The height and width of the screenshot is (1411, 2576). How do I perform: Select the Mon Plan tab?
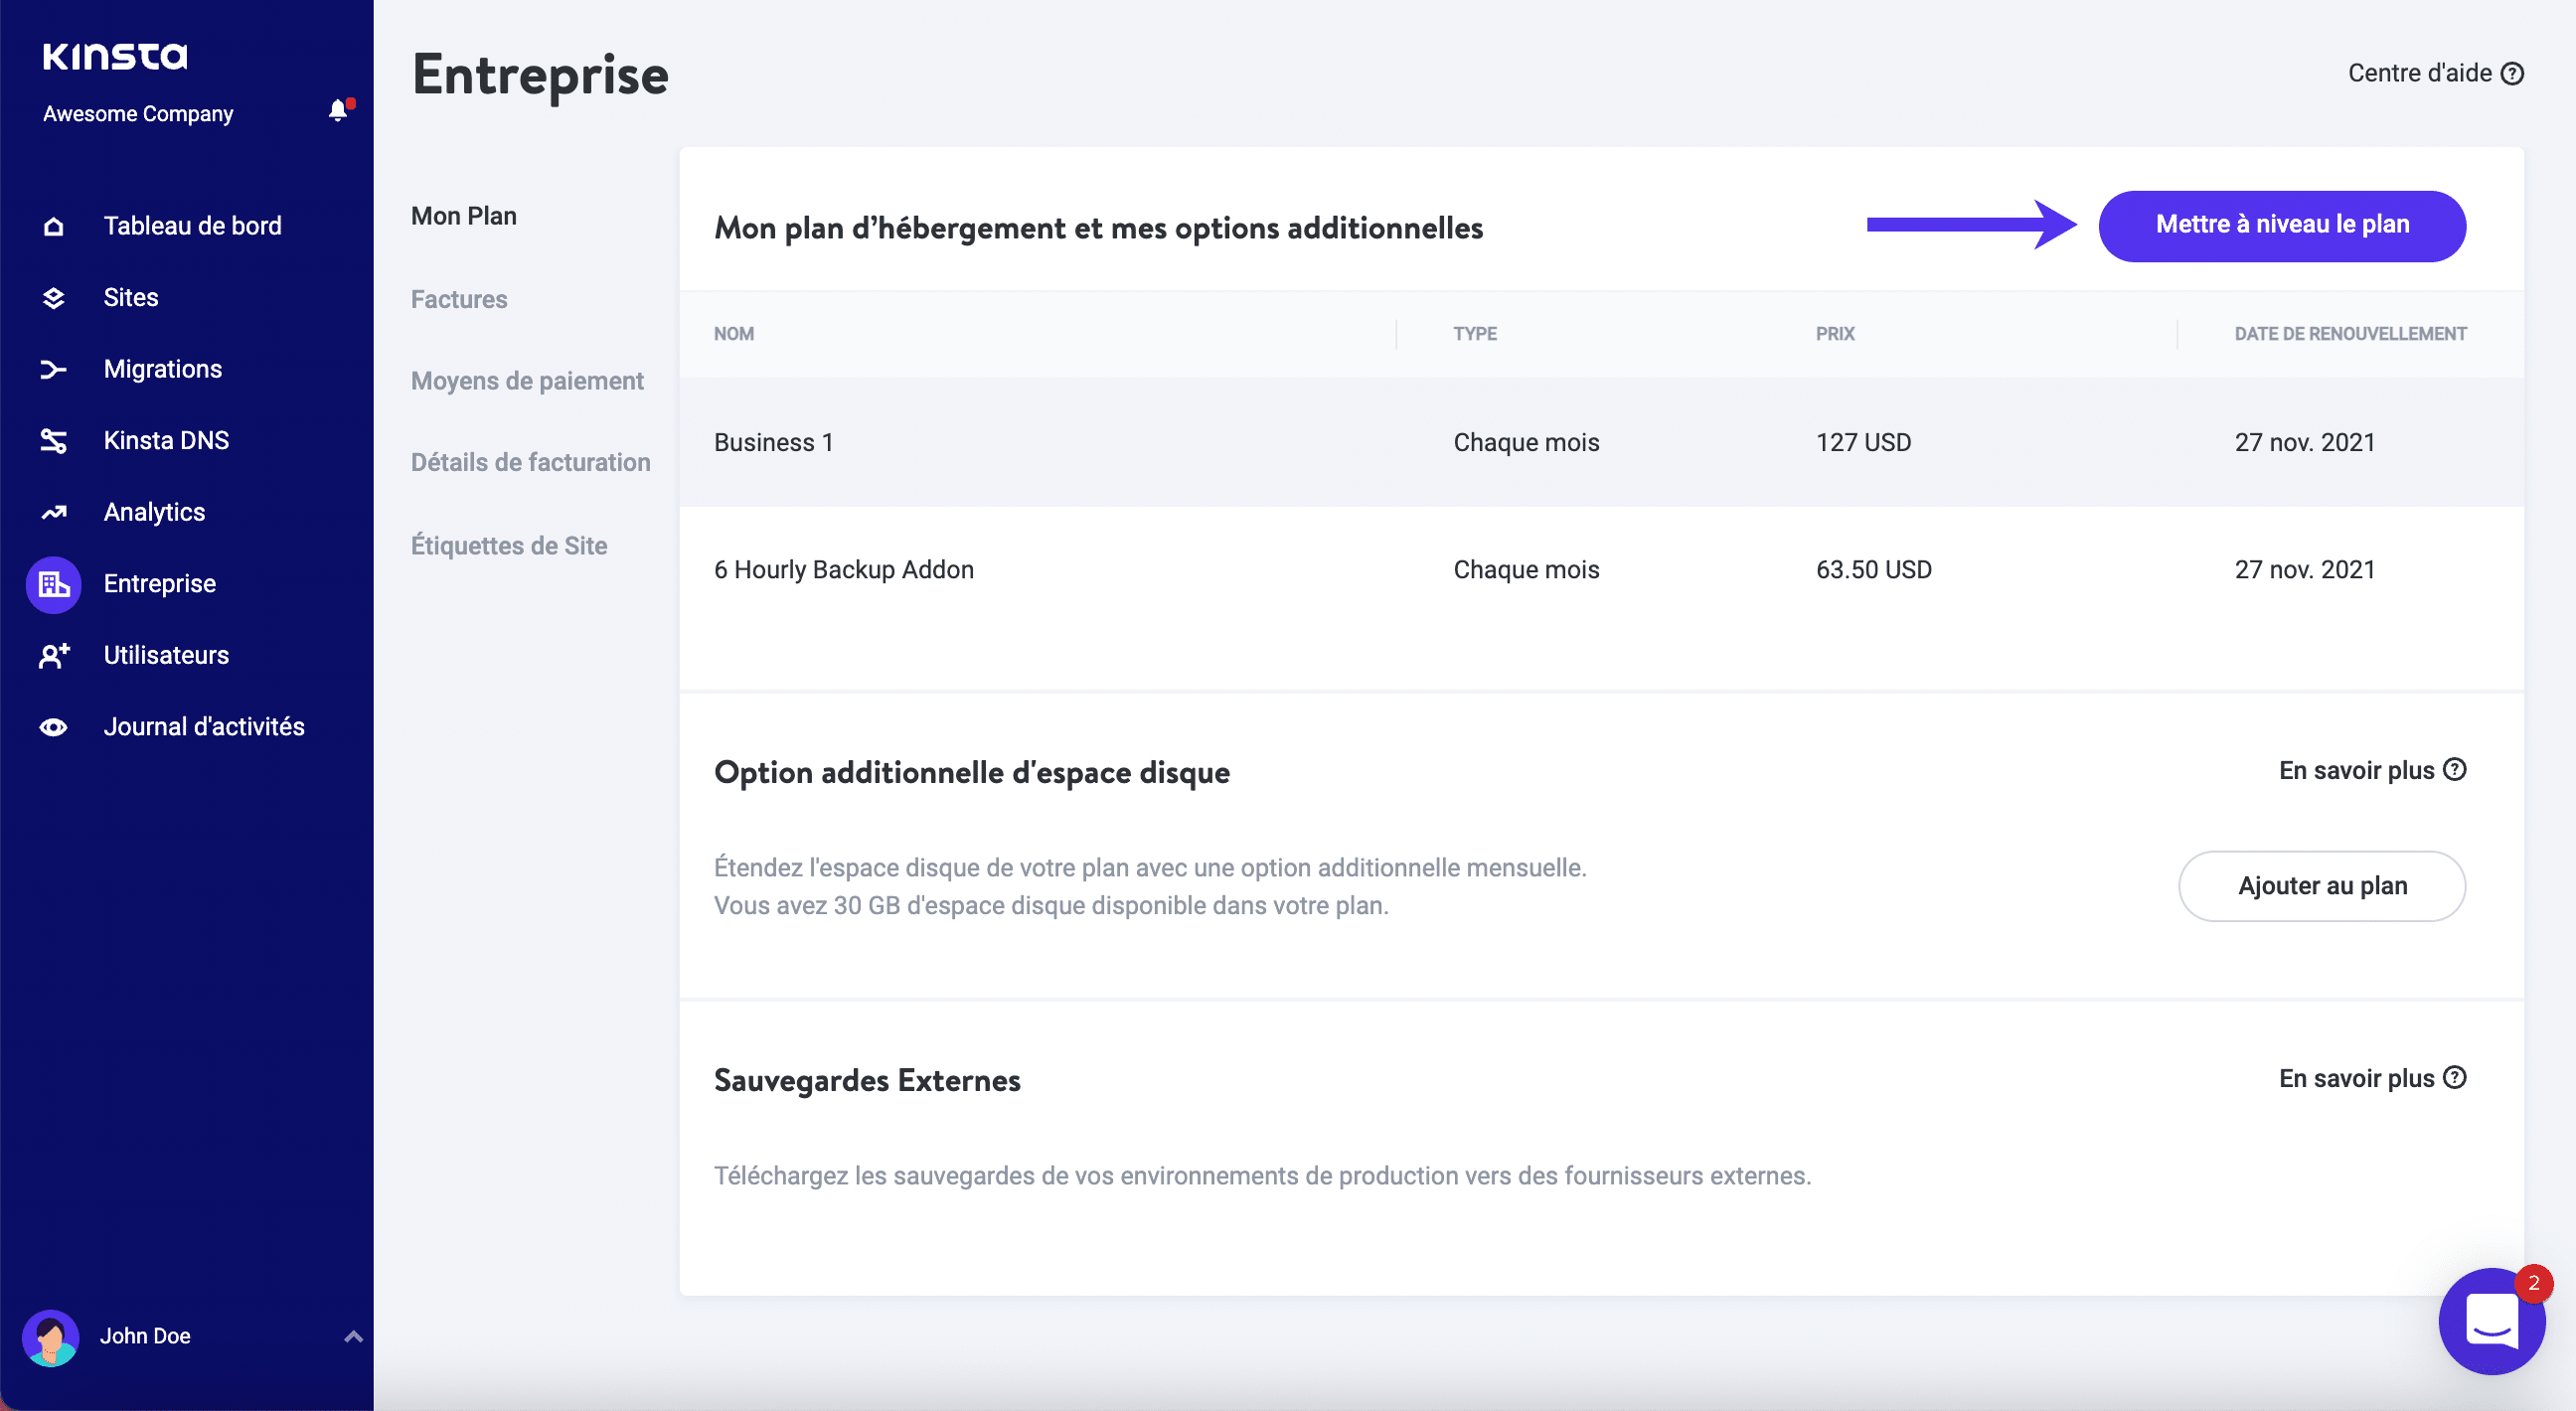[x=464, y=217]
